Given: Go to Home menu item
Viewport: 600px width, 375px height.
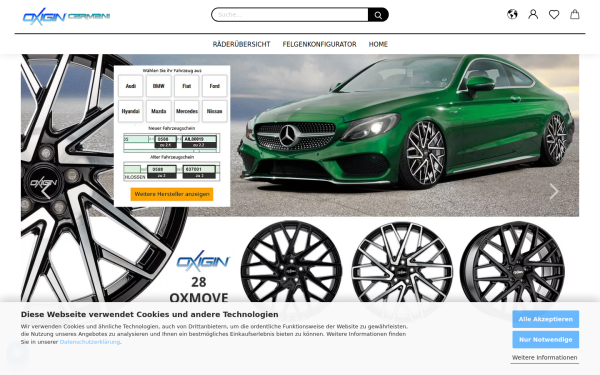Looking at the screenshot, I should click(x=378, y=44).
